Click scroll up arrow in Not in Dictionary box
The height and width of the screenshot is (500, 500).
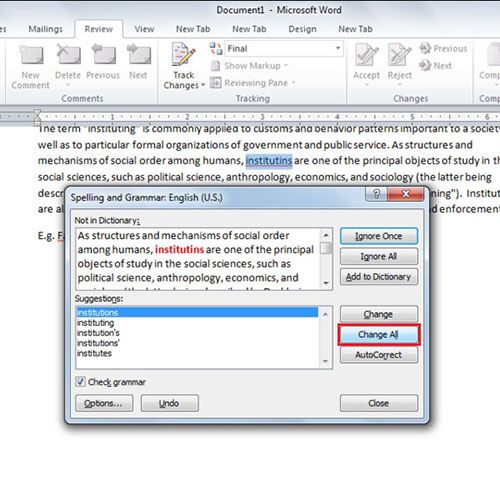click(326, 235)
